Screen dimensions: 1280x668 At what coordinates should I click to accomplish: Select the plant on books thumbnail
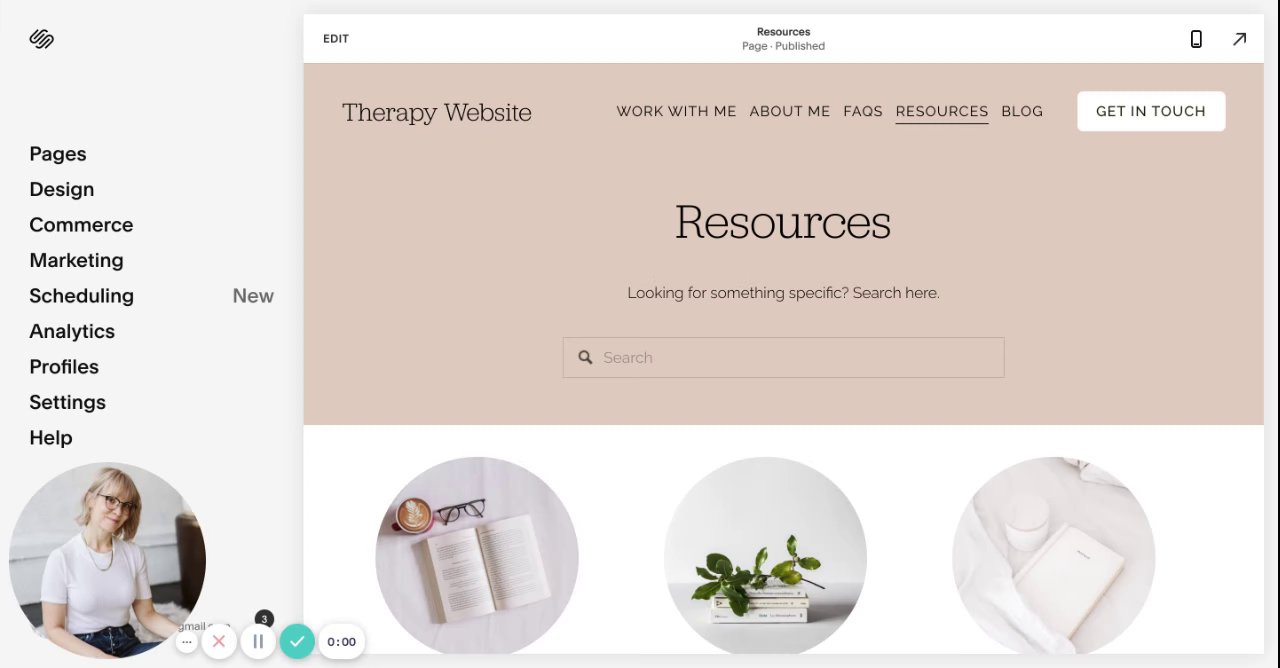[765, 556]
